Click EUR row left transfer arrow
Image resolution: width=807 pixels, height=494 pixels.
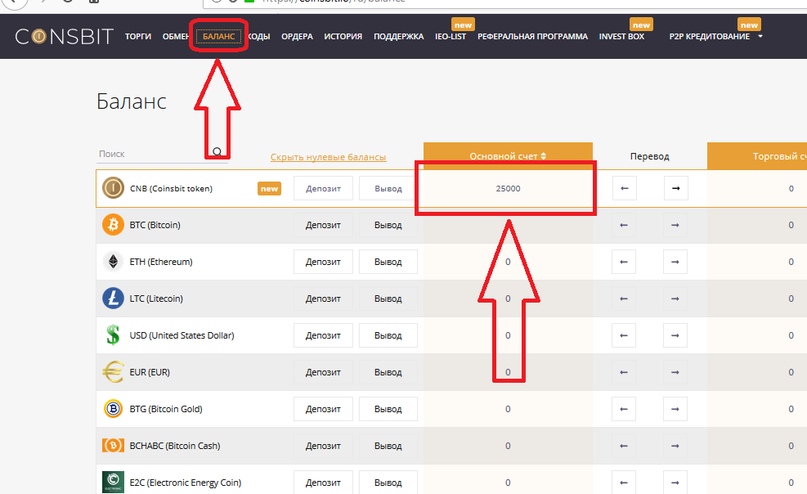pyautogui.click(x=624, y=372)
